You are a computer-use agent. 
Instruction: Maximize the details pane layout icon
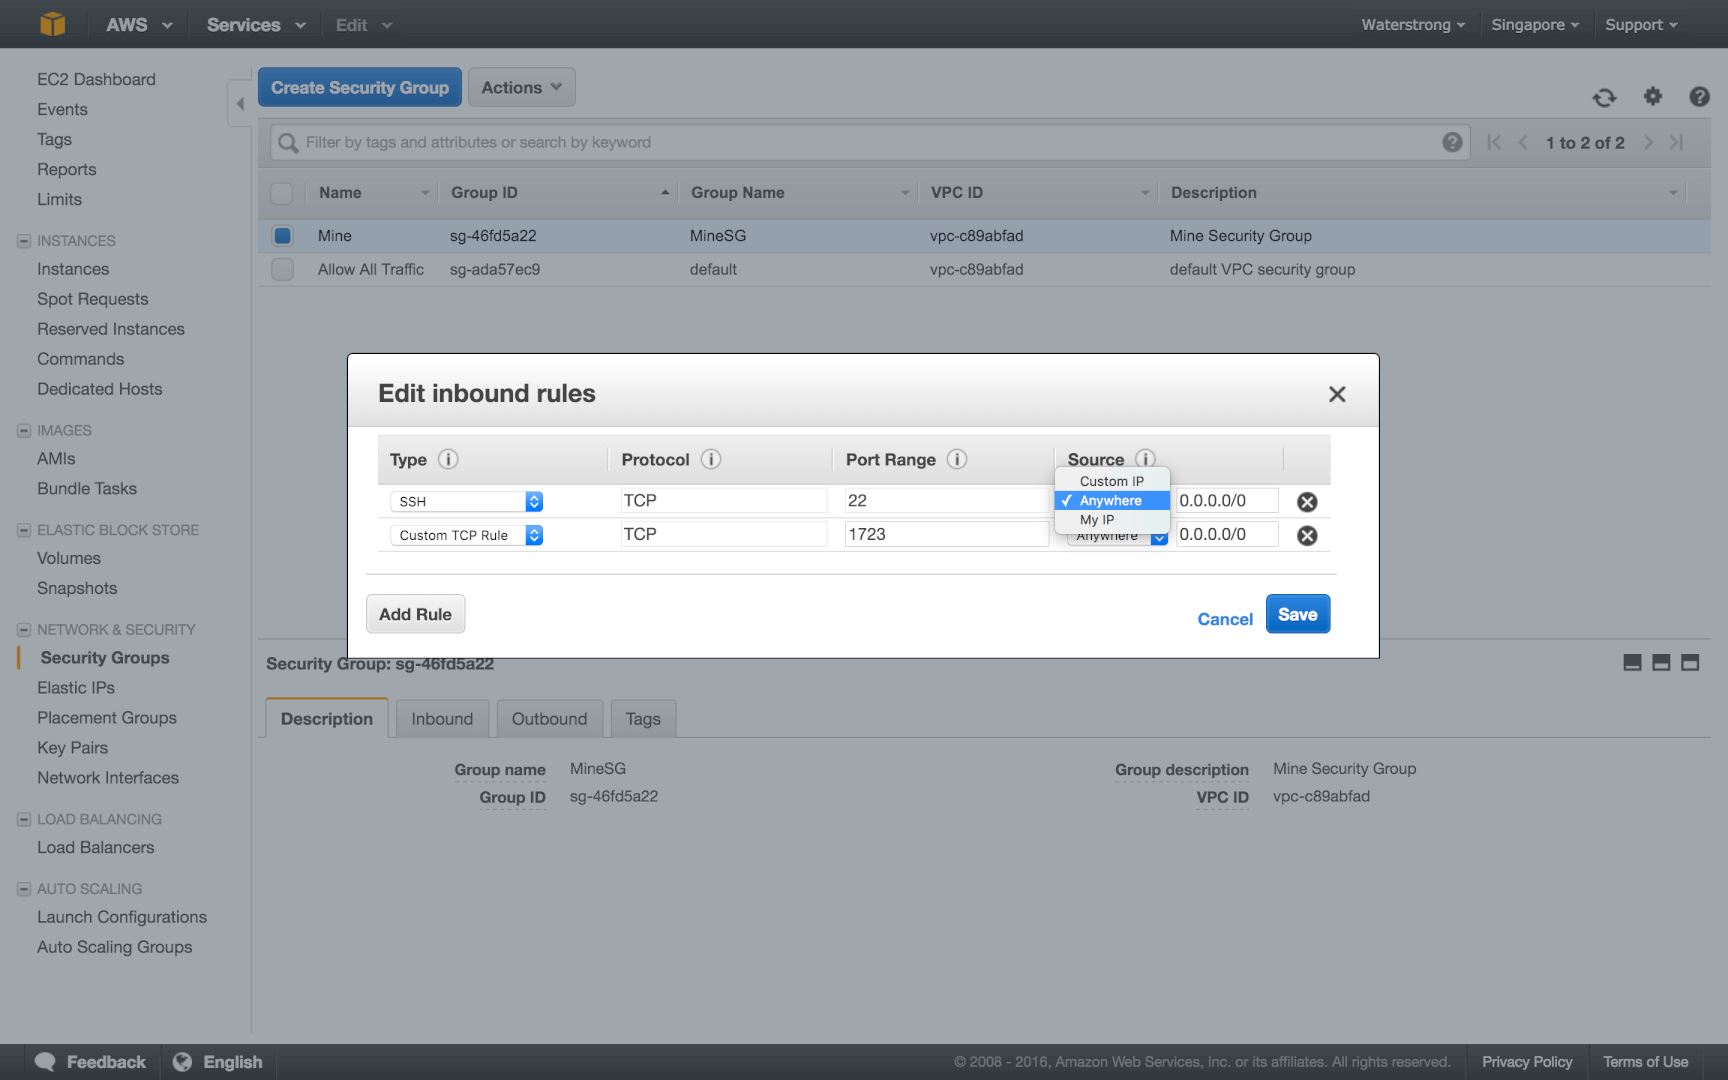[x=1690, y=662]
